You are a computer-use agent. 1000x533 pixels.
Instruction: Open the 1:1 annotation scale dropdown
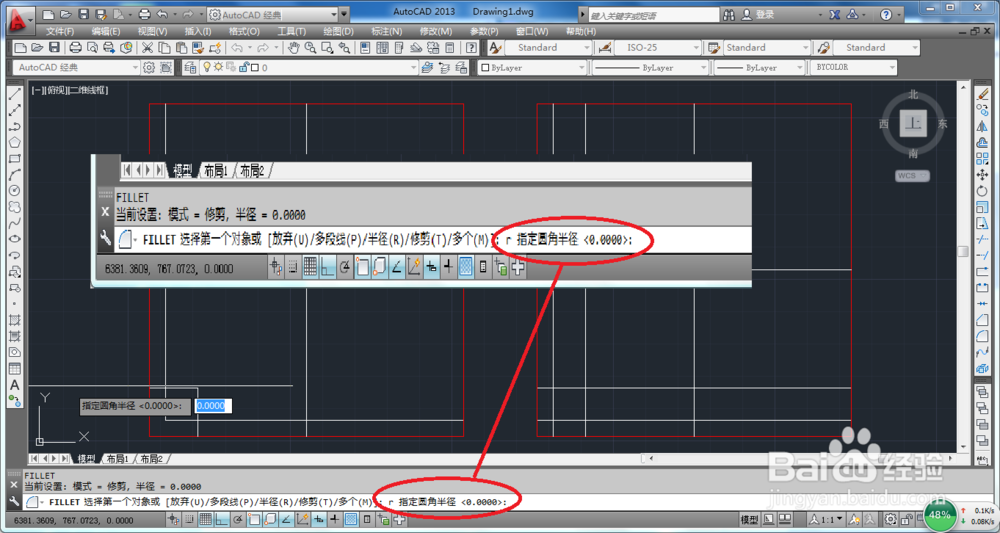tap(827, 519)
